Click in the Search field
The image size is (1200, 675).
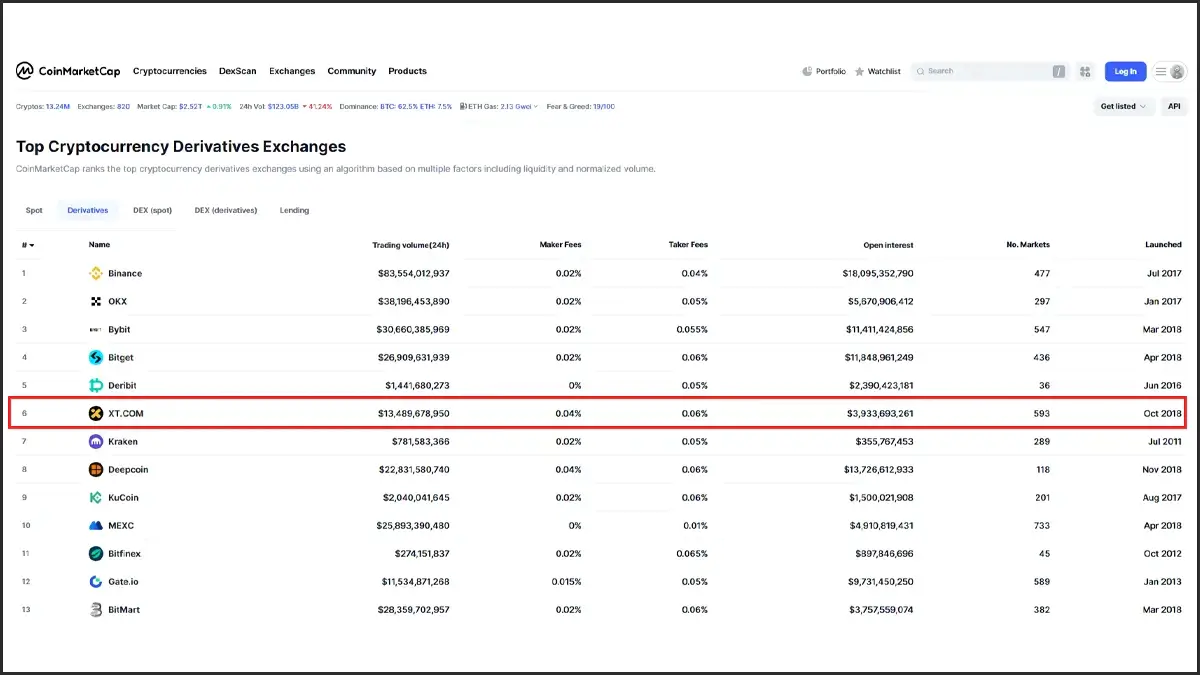click(x=989, y=72)
